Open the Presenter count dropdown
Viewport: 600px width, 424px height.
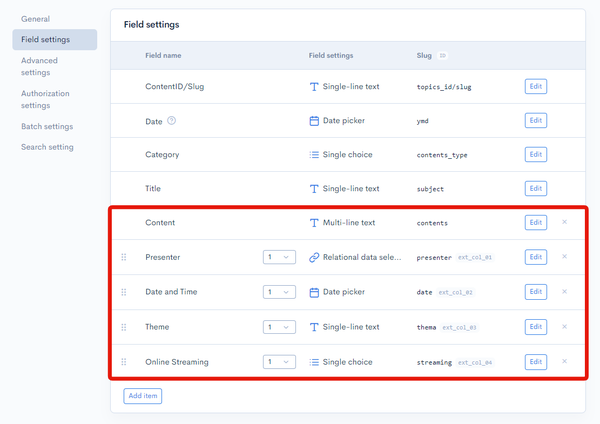[x=279, y=257]
